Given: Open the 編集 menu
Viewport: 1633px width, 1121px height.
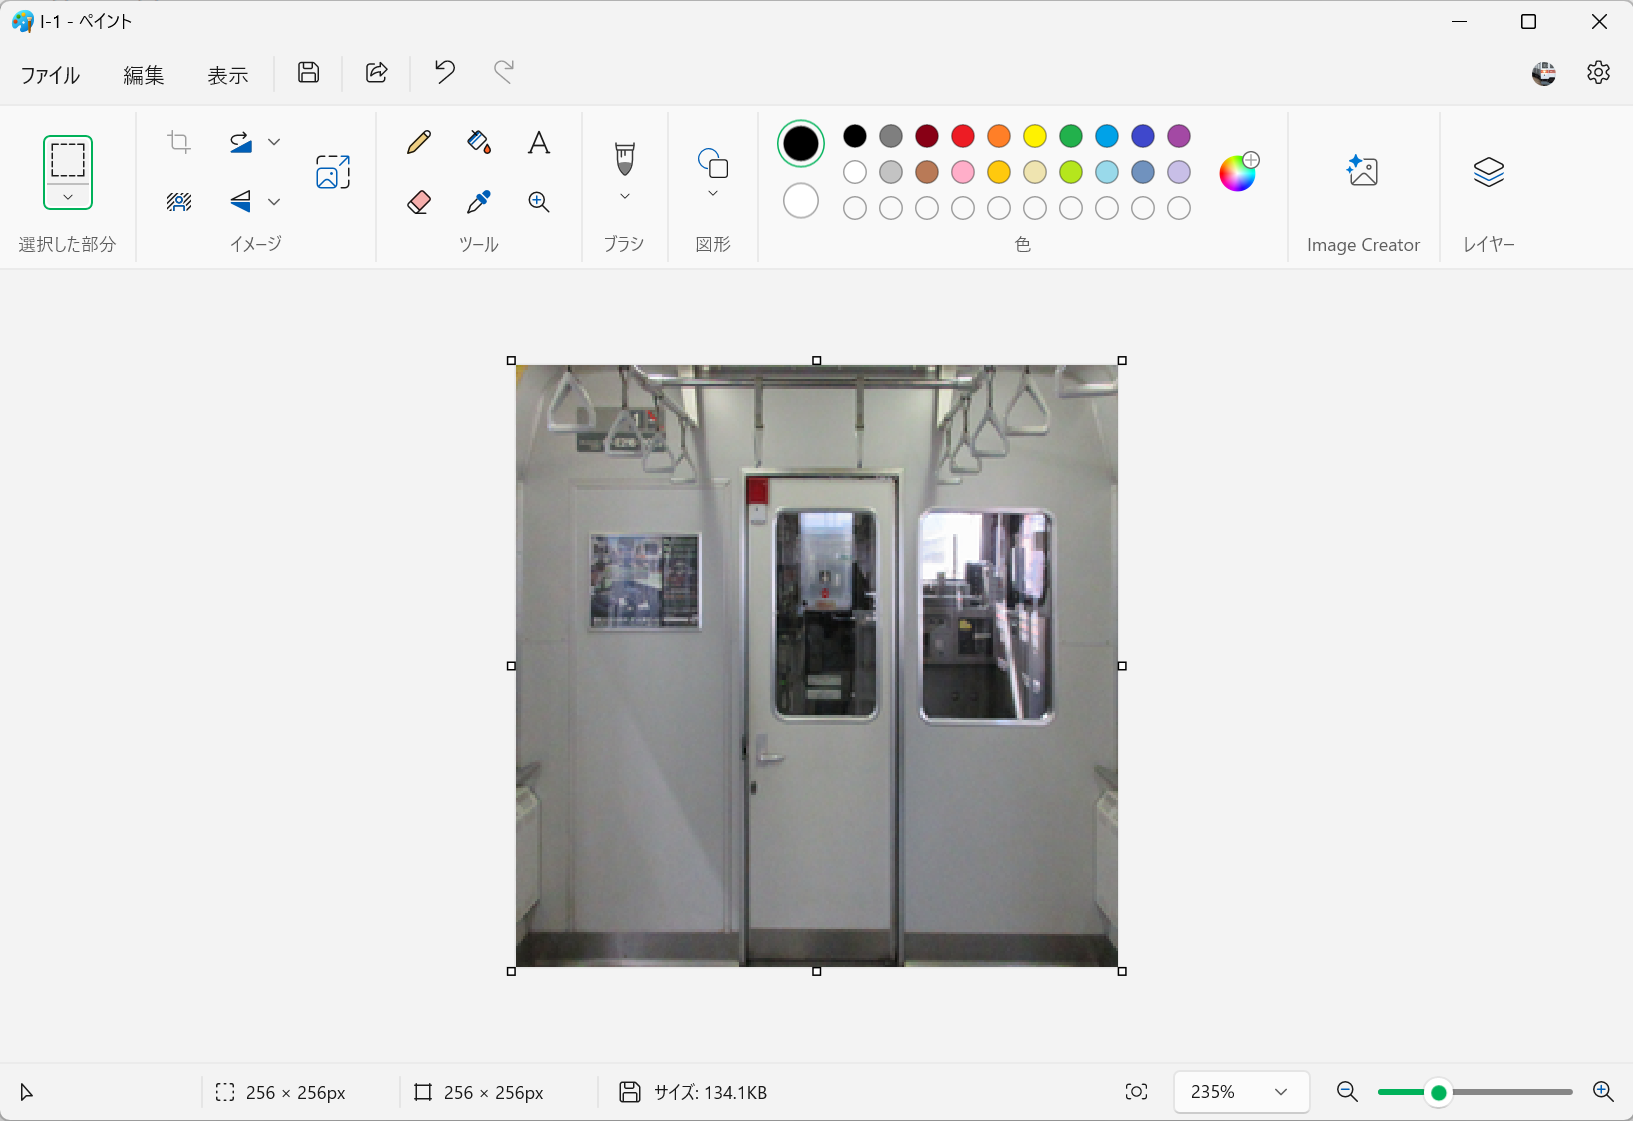Looking at the screenshot, I should (144, 75).
